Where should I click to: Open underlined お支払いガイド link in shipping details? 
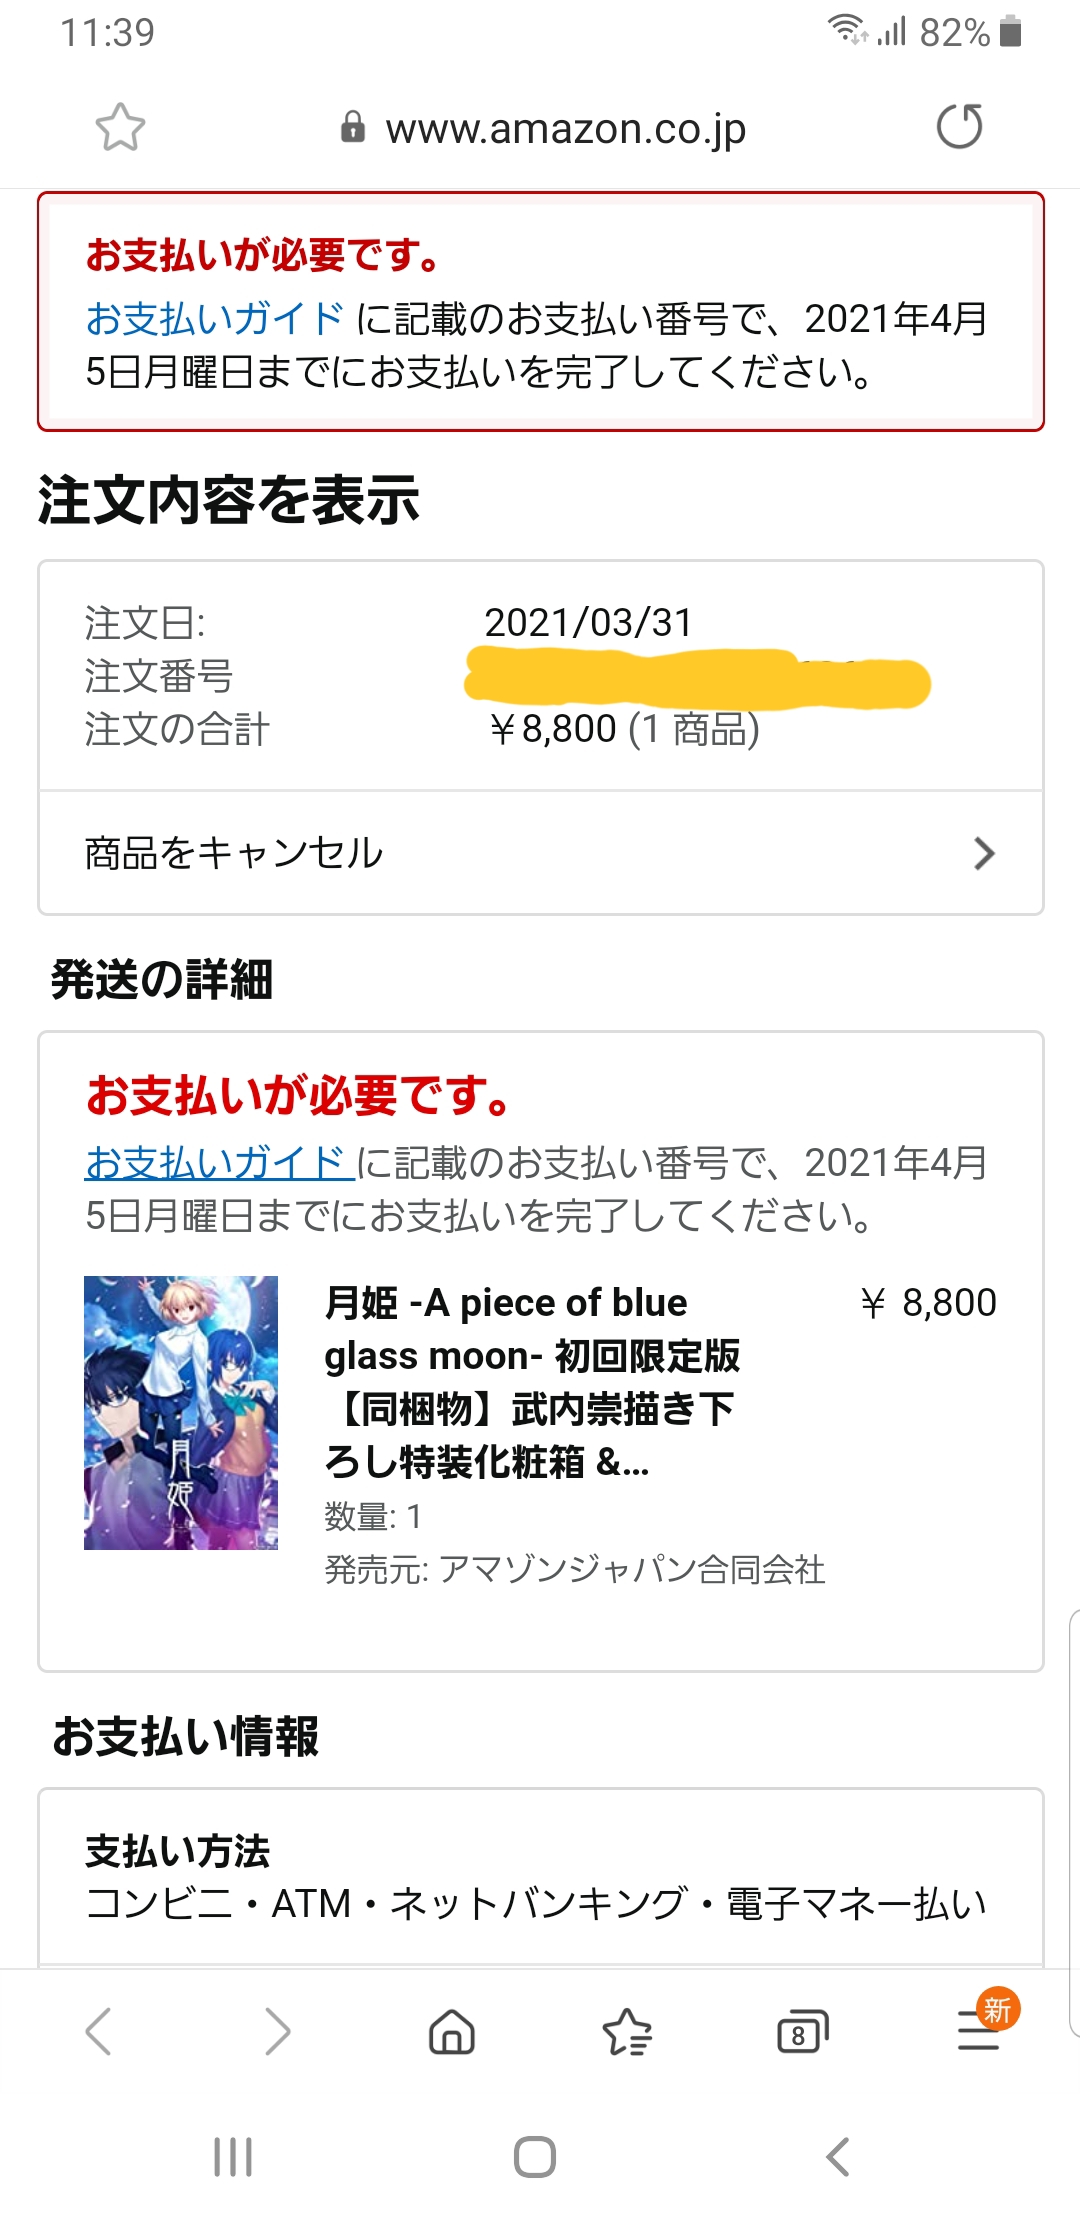pos(219,1163)
